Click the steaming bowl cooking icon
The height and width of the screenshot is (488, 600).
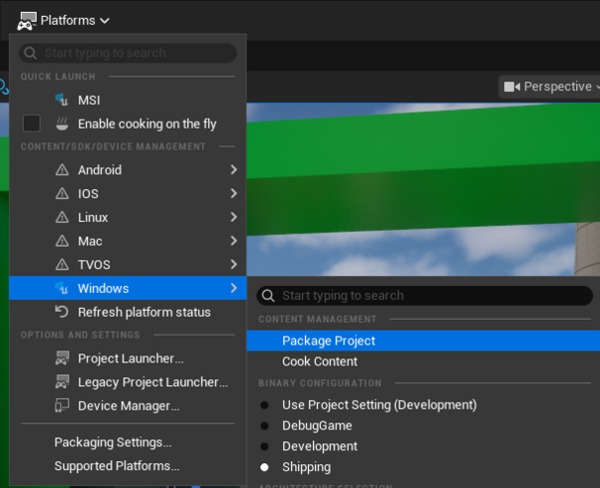coord(62,124)
